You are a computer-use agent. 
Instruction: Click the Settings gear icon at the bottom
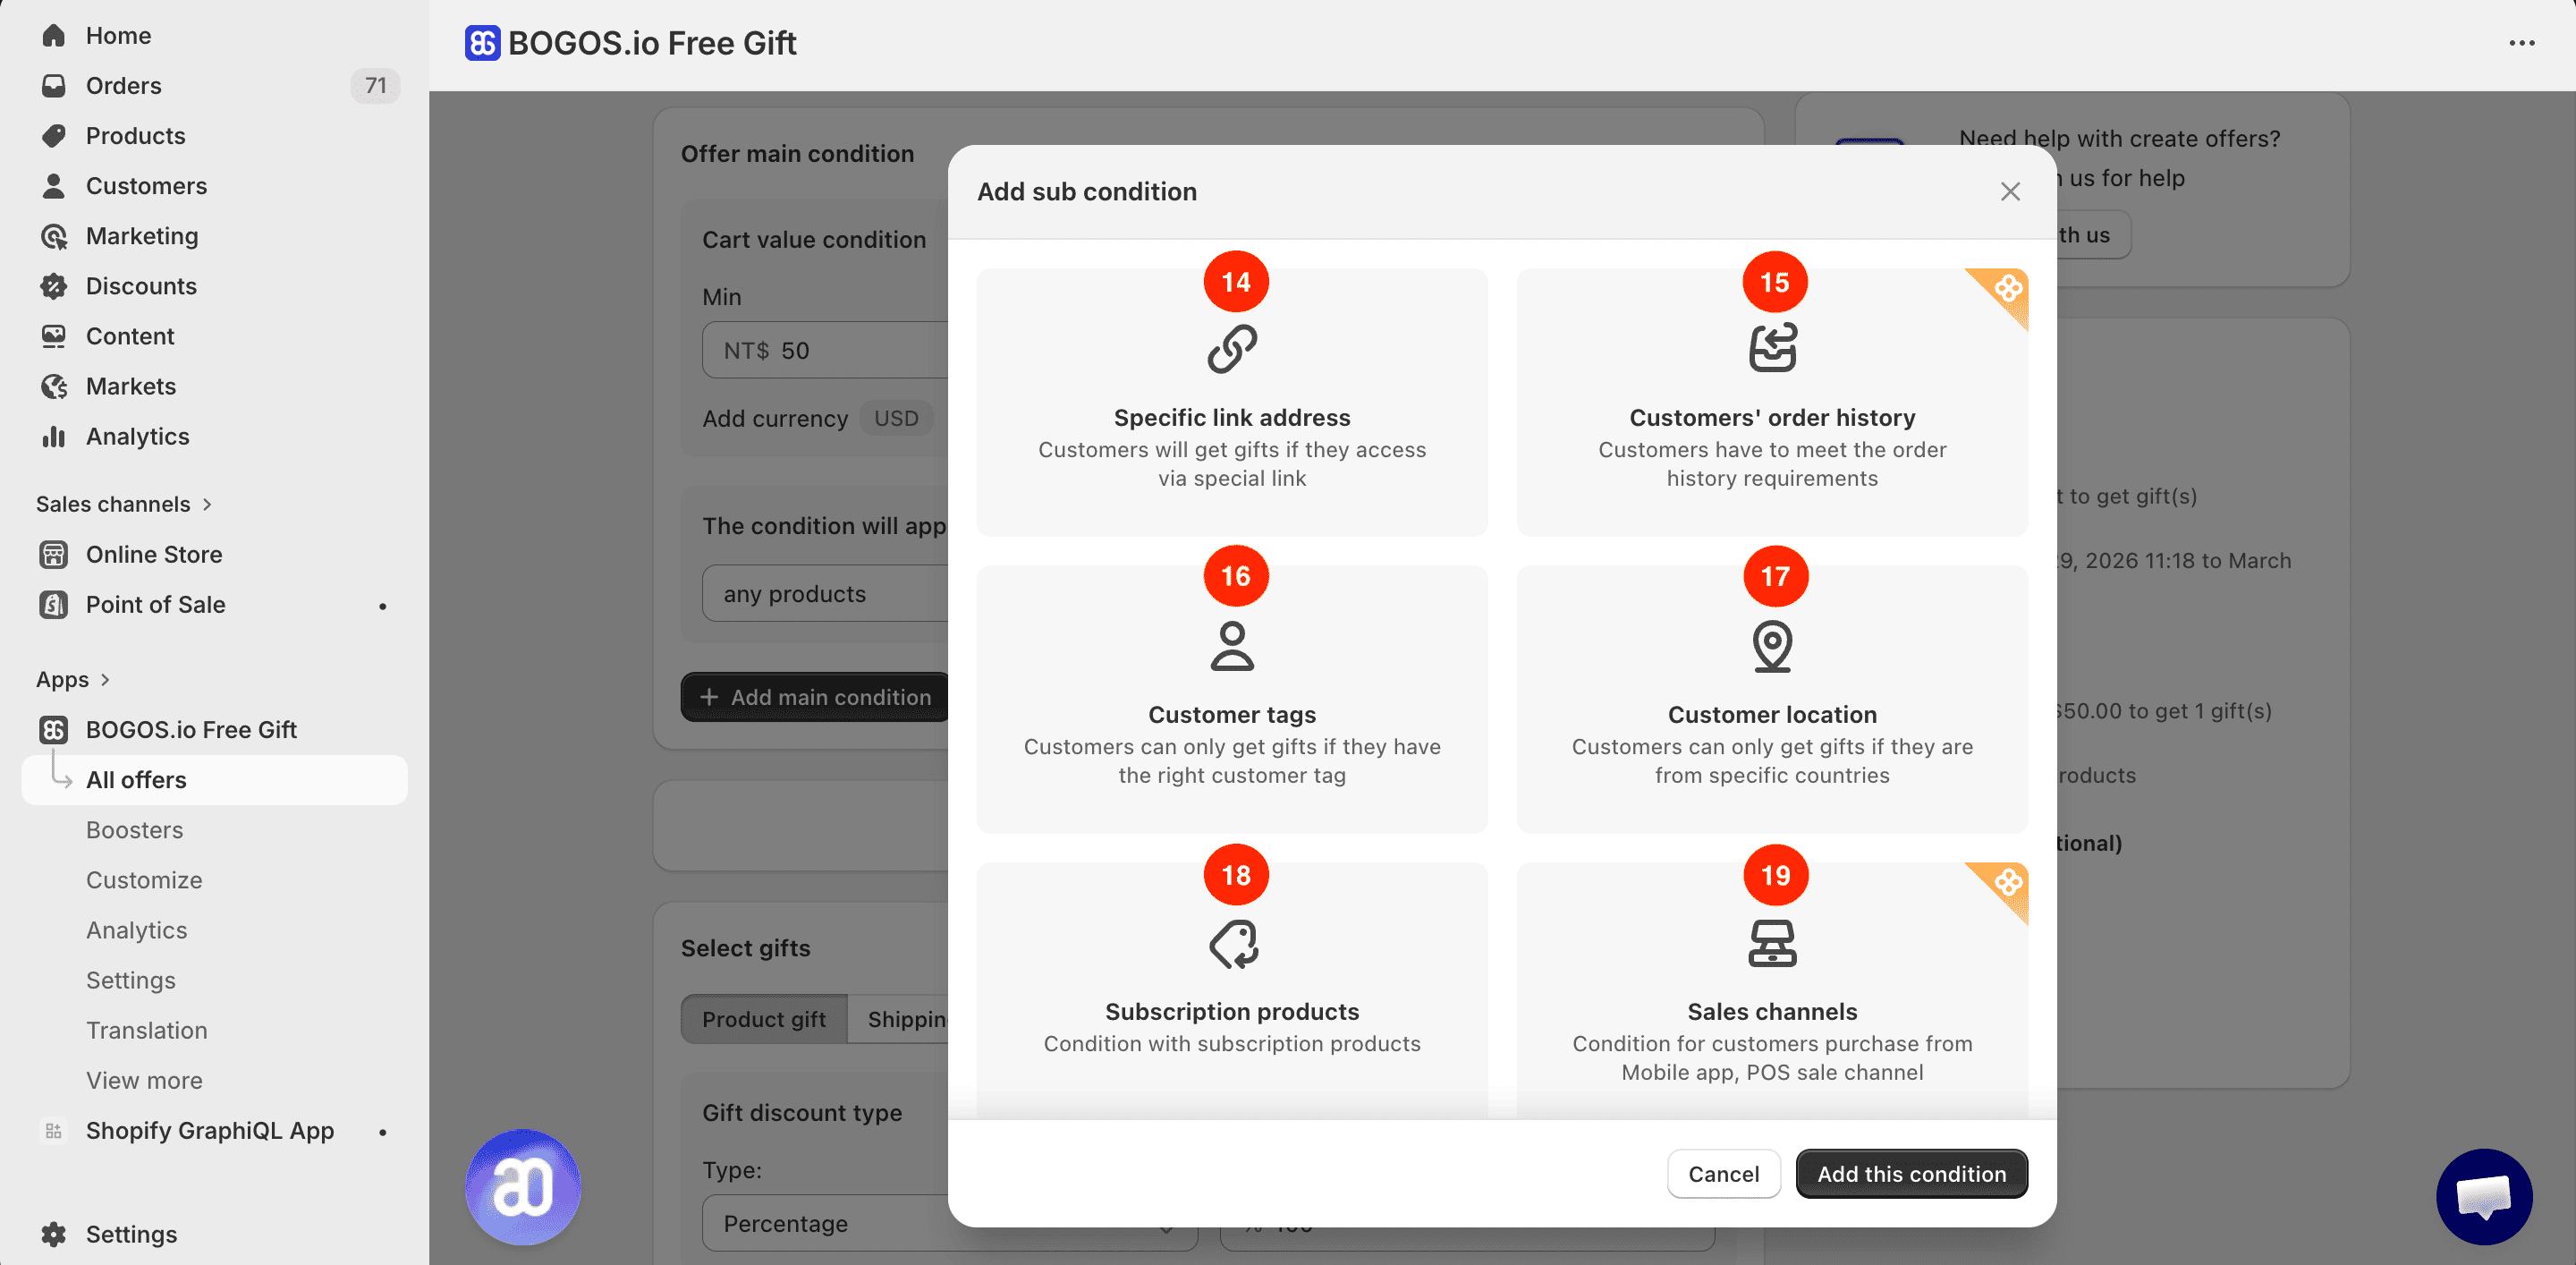point(54,1234)
